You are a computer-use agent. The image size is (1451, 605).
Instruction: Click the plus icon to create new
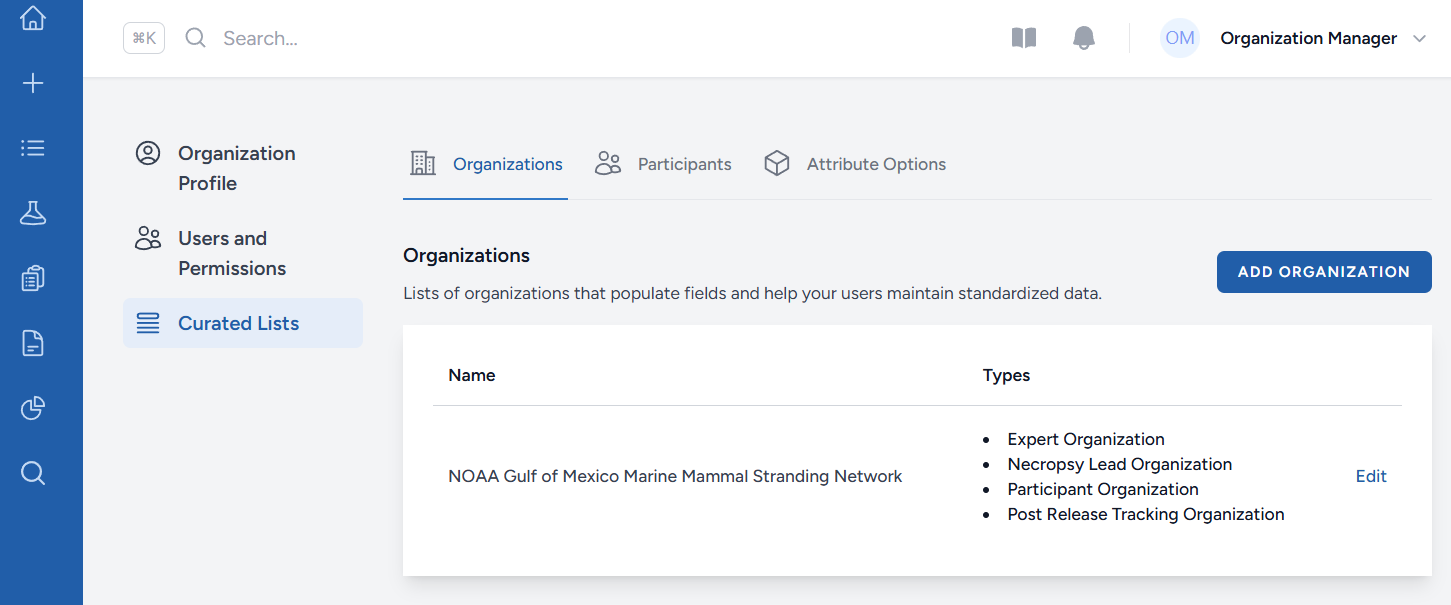pyautogui.click(x=33, y=83)
